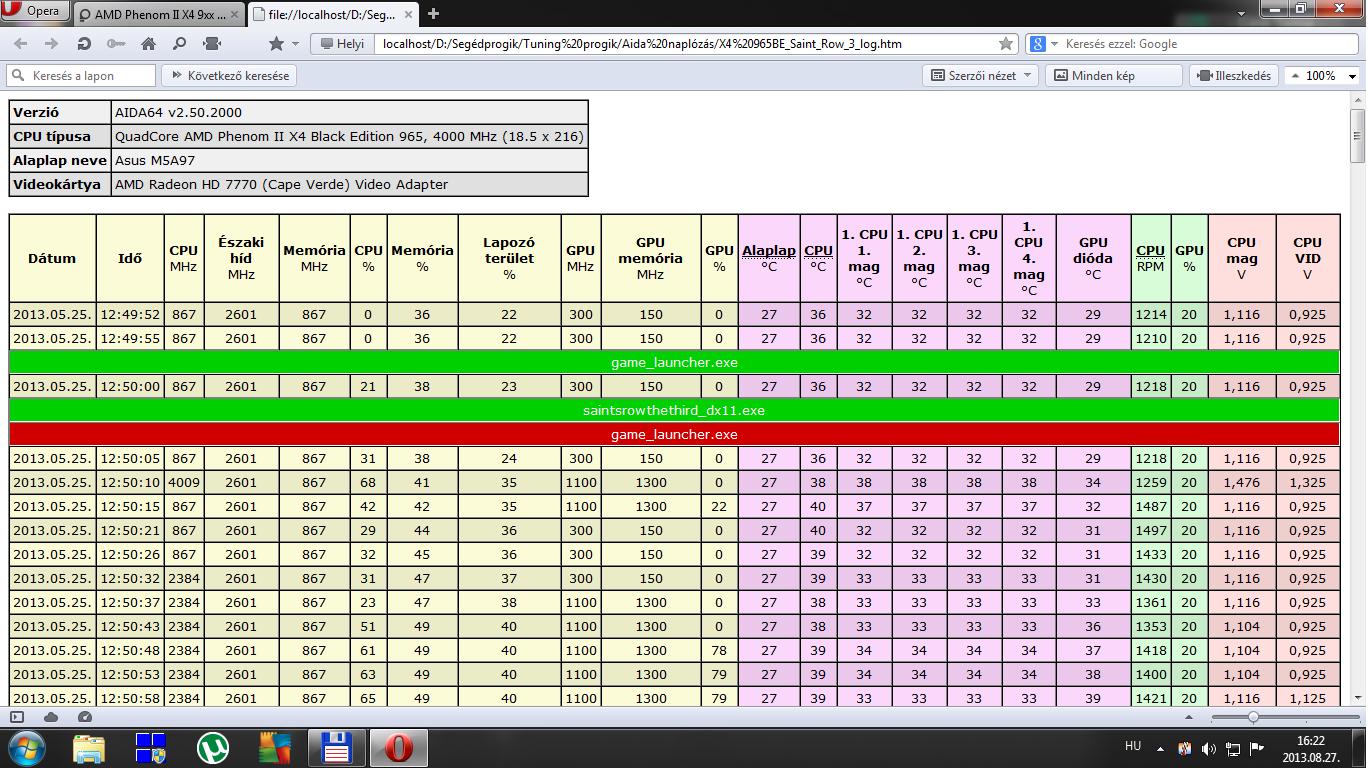The width and height of the screenshot is (1368, 772).
Task: Open closed tabs arrow near window controls
Action: (x=1243, y=13)
